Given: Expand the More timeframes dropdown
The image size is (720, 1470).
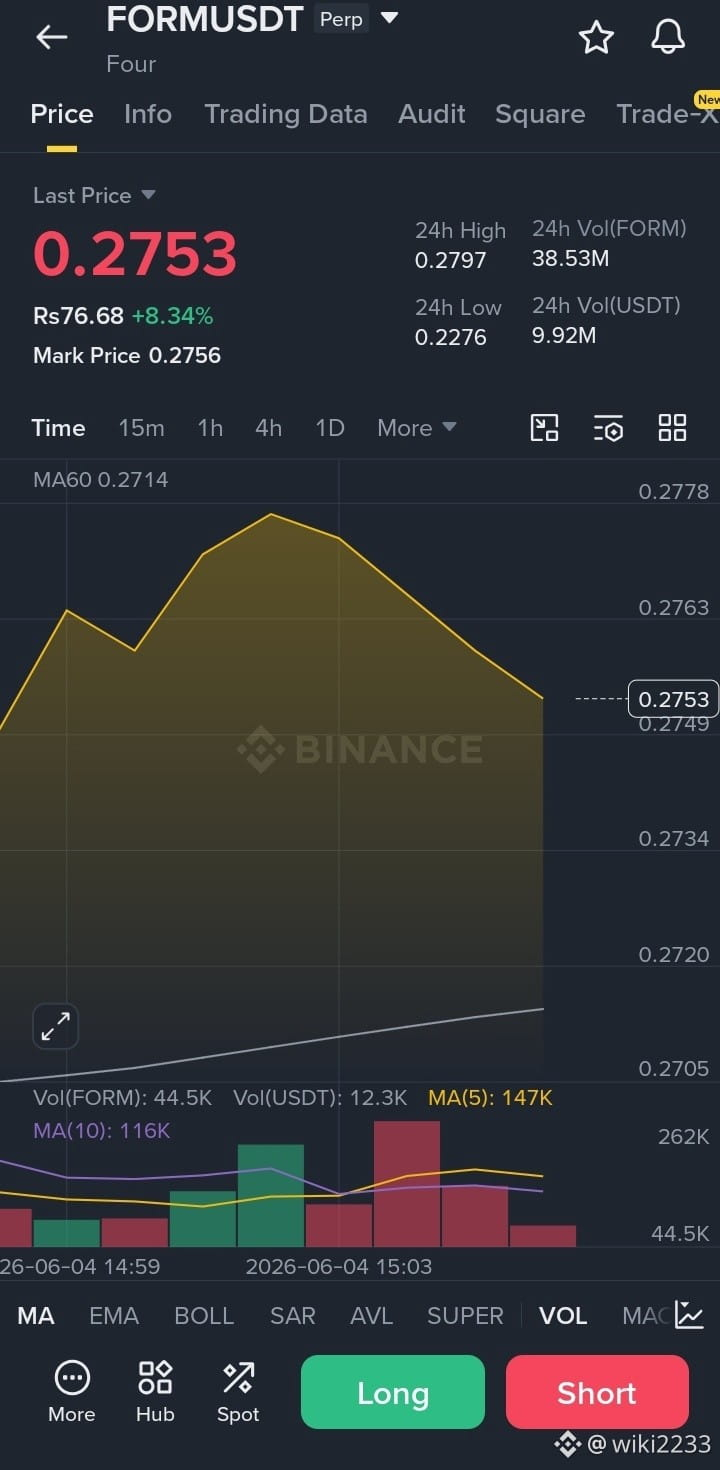Looking at the screenshot, I should point(417,428).
